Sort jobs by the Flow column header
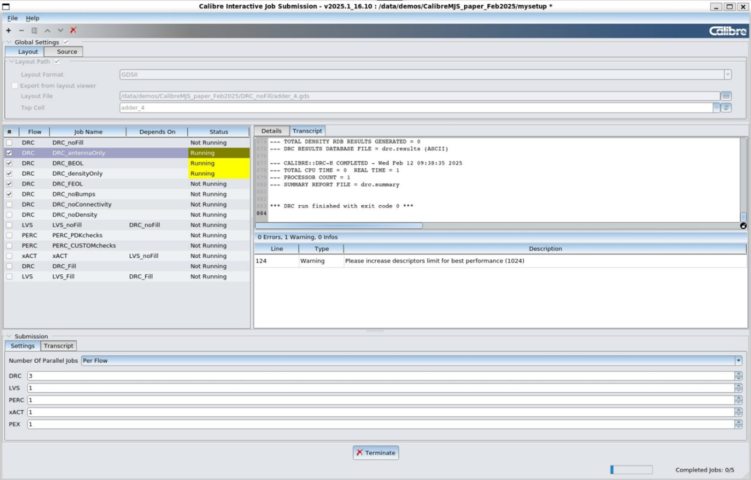The image size is (751, 480). [34, 132]
